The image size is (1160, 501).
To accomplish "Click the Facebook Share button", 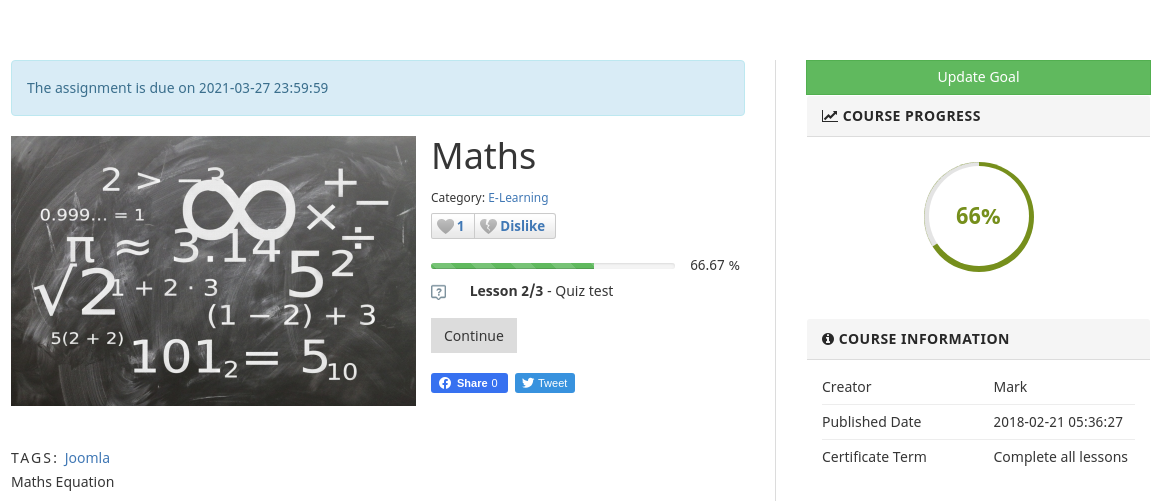I will pyautogui.click(x=469, y=383).
